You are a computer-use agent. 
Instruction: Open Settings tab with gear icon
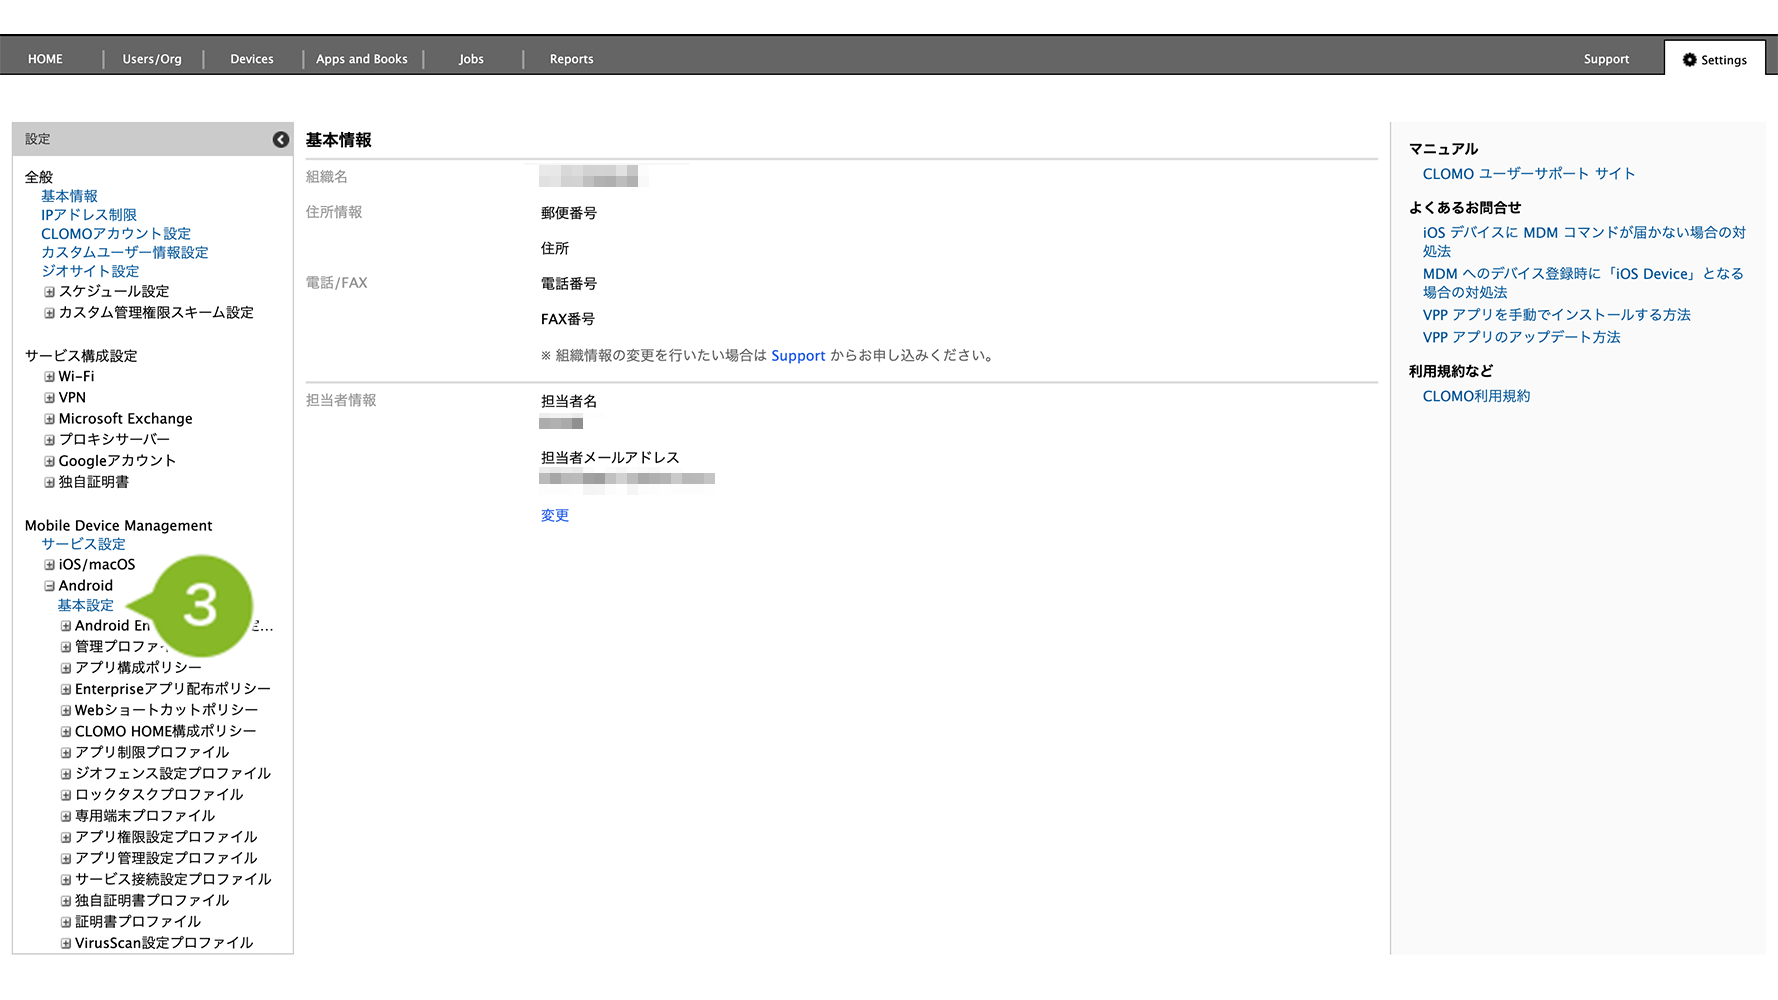(1714, 60)
